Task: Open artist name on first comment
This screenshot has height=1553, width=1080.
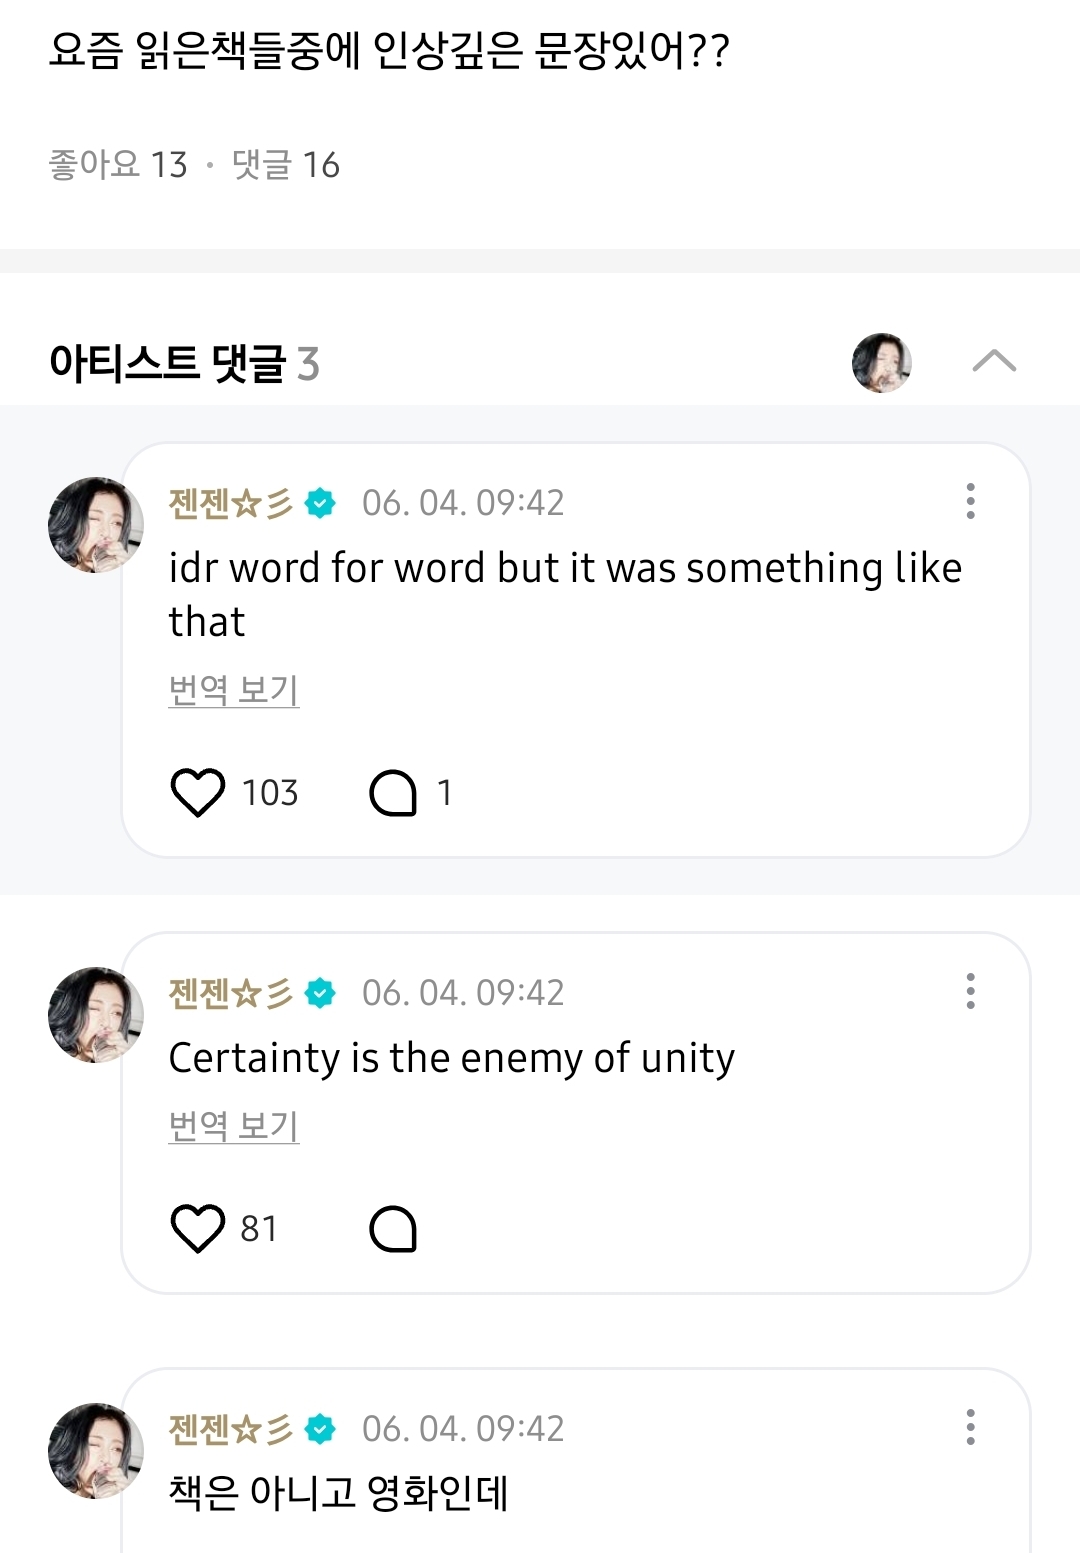Action: [230, 503]
